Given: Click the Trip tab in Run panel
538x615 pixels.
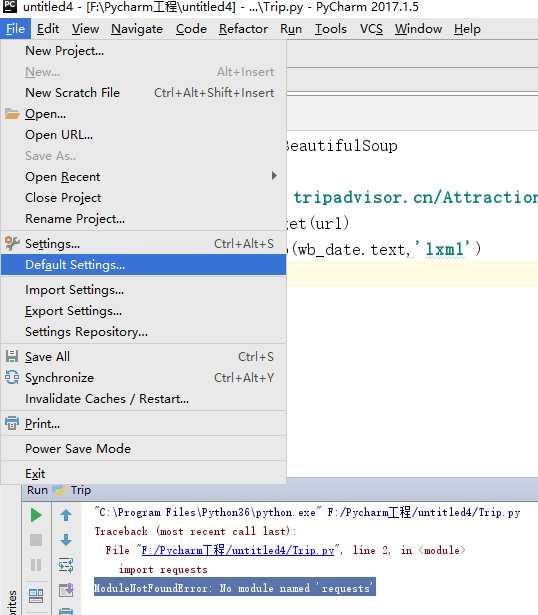Looking at the screenshot, I should 73,490.
